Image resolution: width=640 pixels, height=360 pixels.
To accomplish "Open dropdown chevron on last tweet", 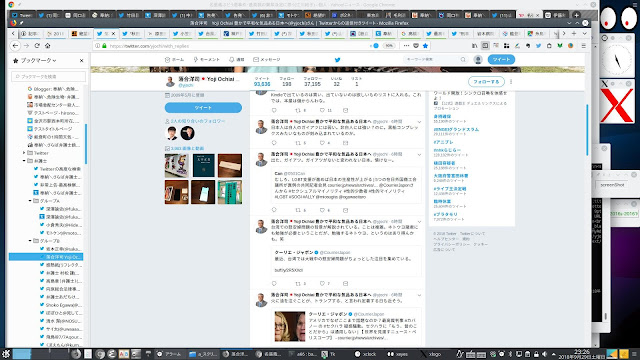I will click(419, 295).
